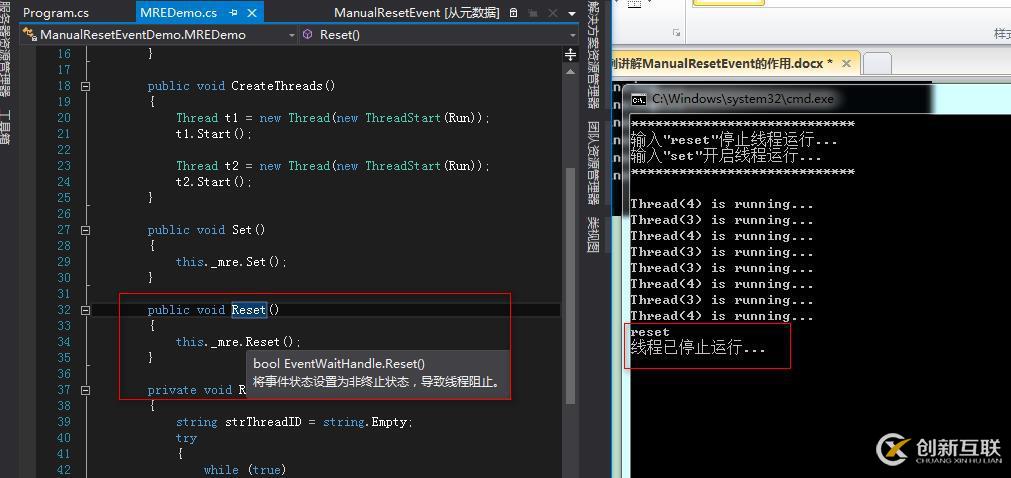Click 'while (true)' on line 42
1011x478 pixels.
point(245,470)
